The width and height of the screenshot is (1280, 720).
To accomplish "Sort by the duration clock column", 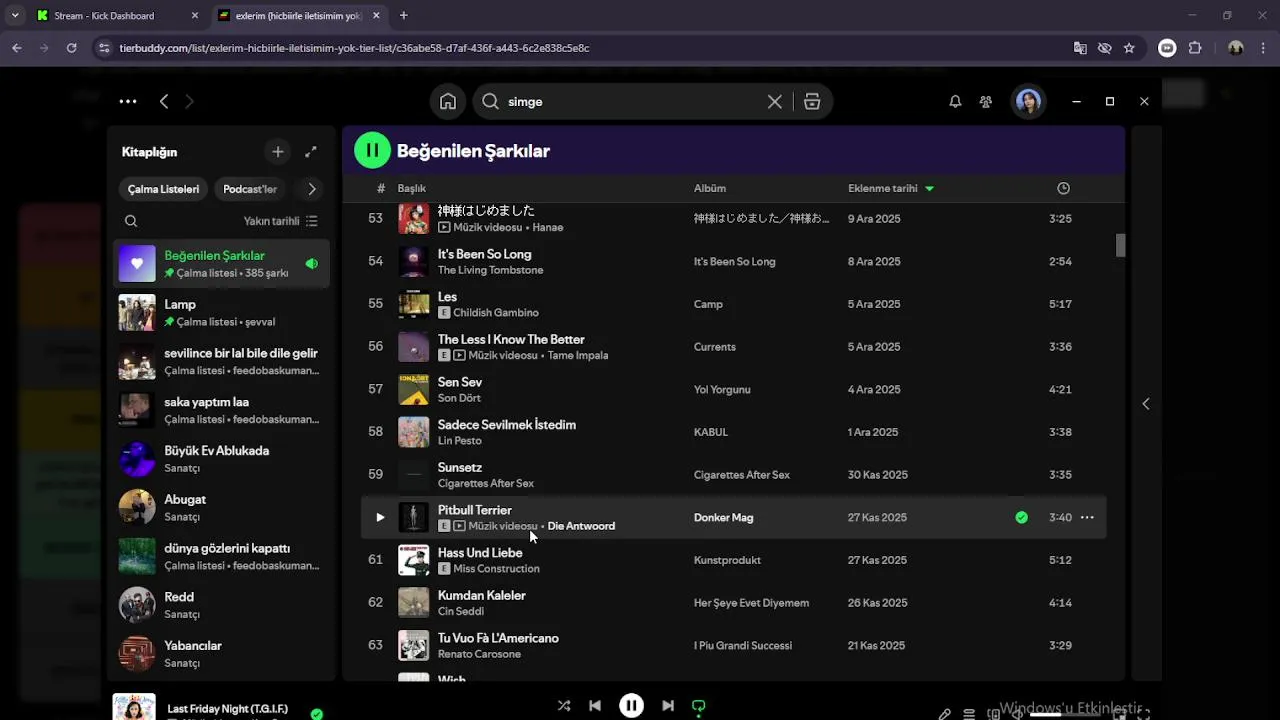I will click(1063, 188).
